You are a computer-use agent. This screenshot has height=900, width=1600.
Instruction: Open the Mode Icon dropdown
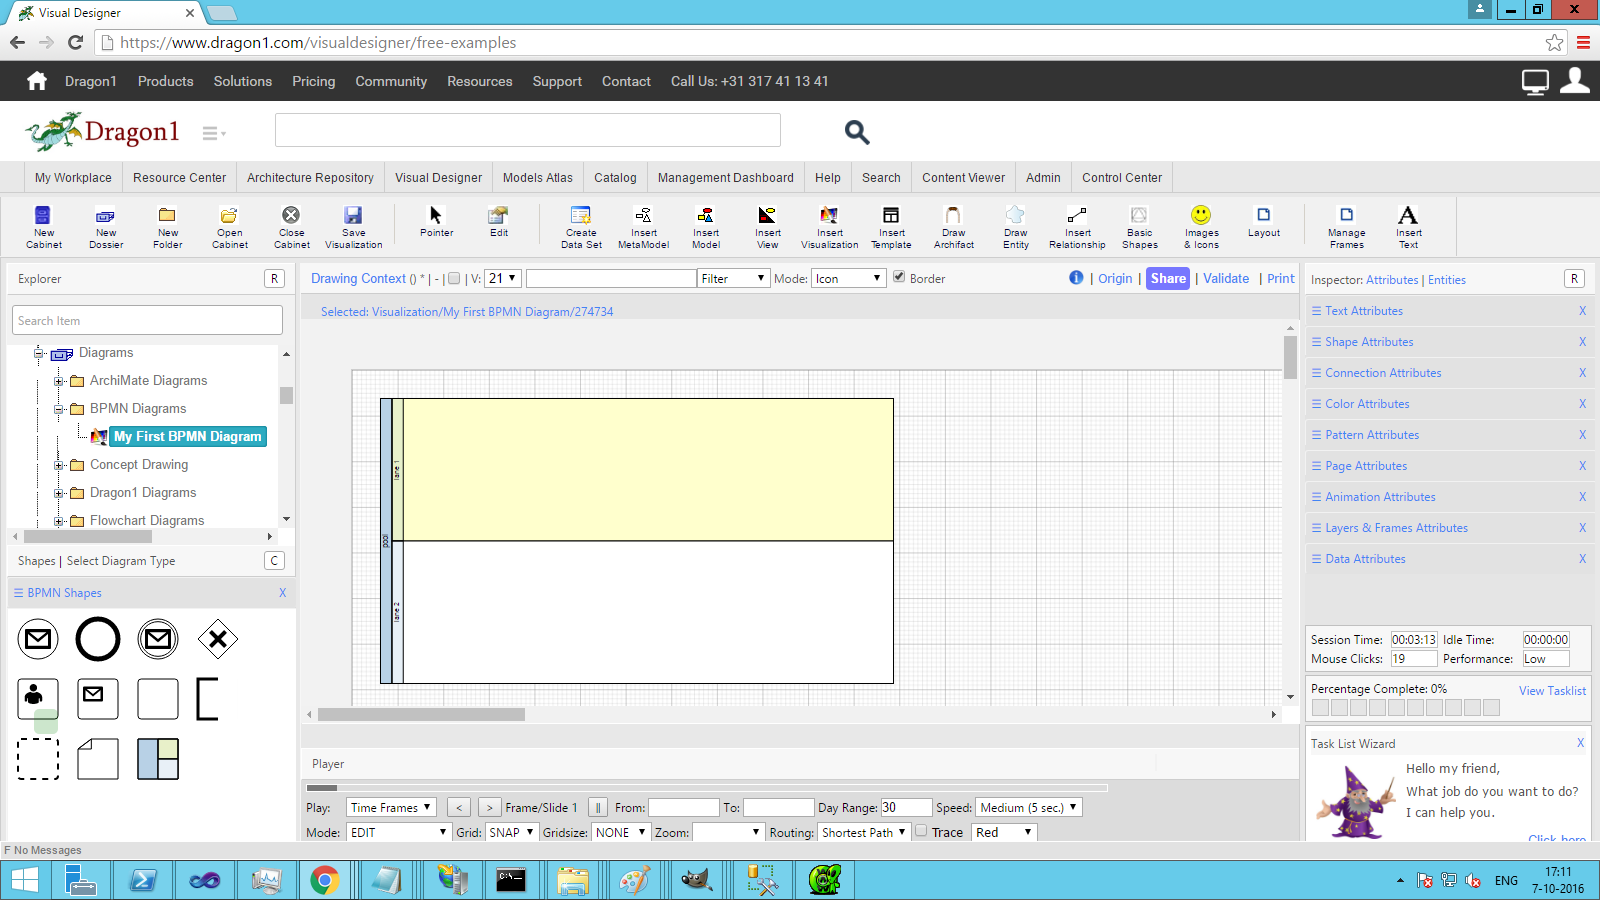coord(848,279)
